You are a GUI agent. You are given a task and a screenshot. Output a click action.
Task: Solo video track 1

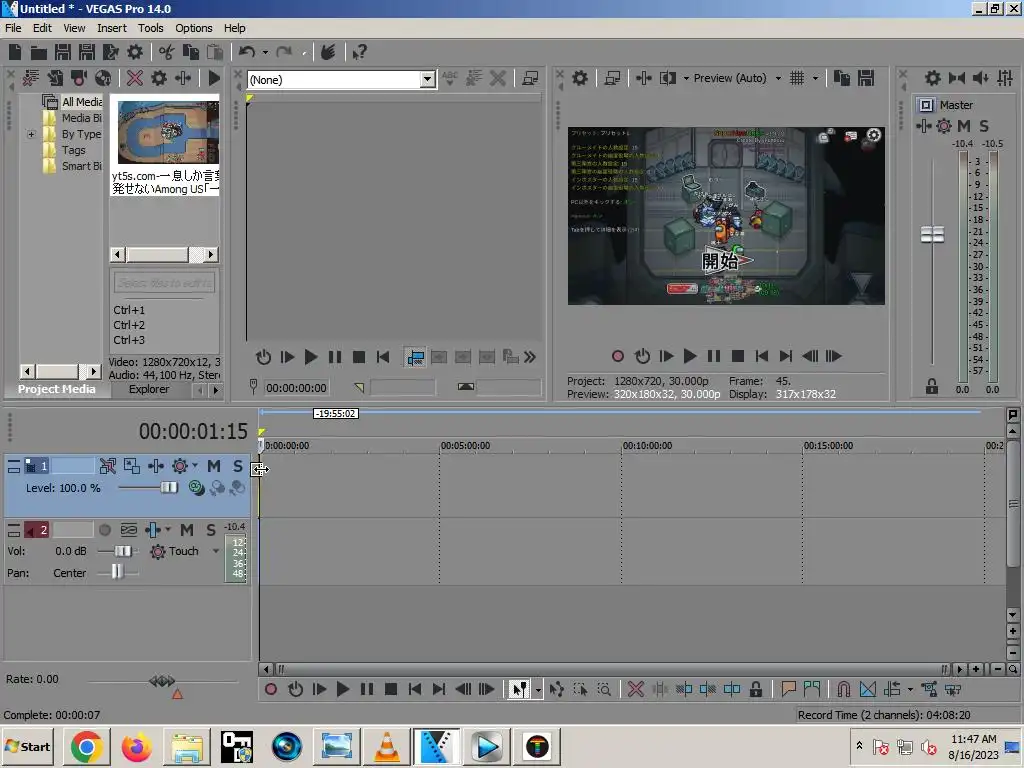[237, 466]
